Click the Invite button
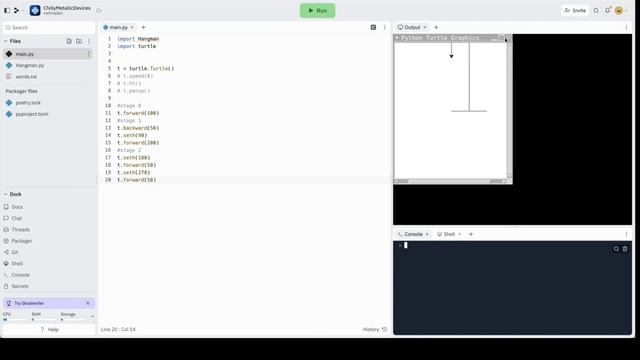 (575, 11)
